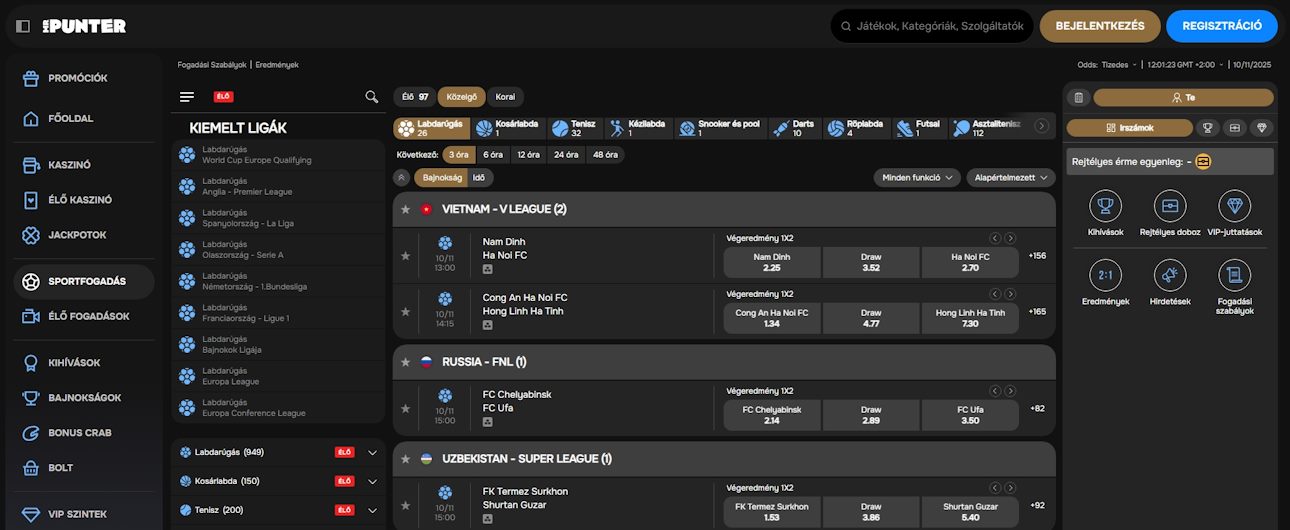Click the search magnifier in leagues panel
1290x530 pixels.
[x=372, y=97]
